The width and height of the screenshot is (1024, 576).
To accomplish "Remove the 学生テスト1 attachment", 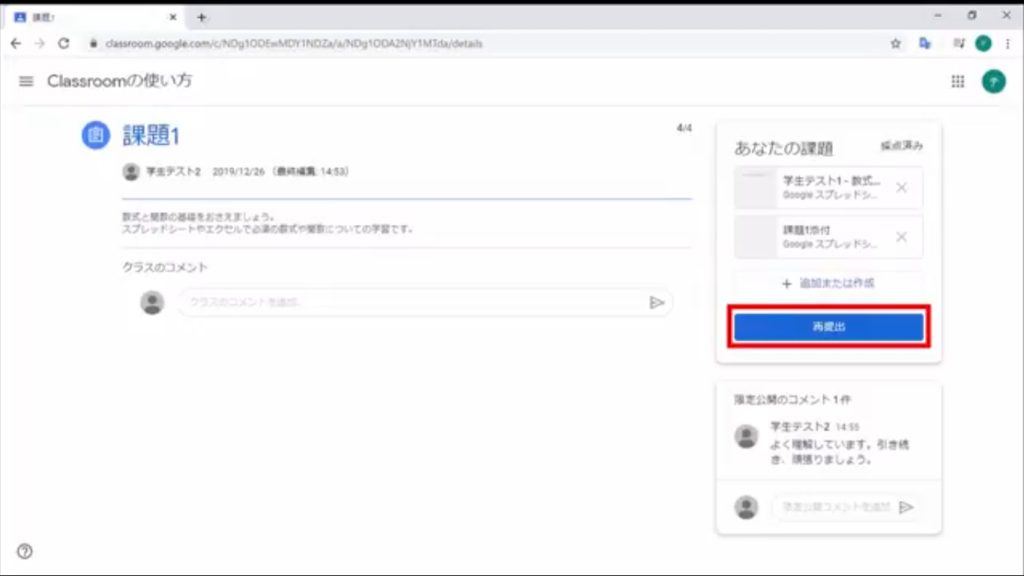I will [x=901, y=187].
